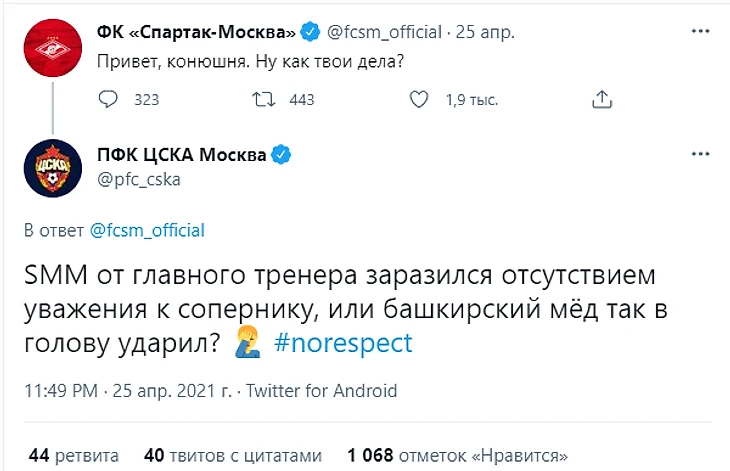Share the Spartak tweet via the share icon
The image size is (730, 471).
[x=601, y=99]
